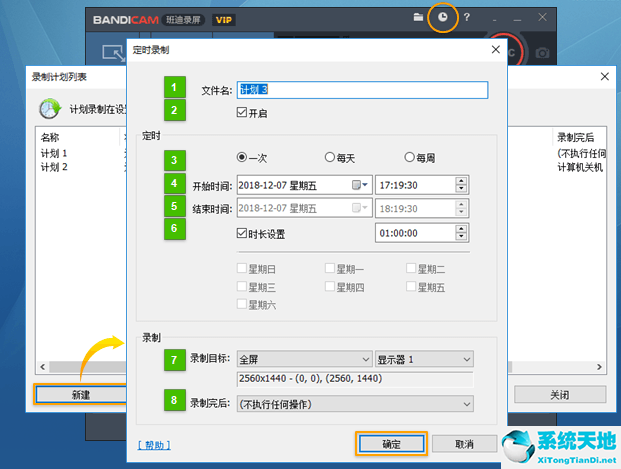Close the 定时录制 dialog
This screenshot has height=469, width=621.
495,50
